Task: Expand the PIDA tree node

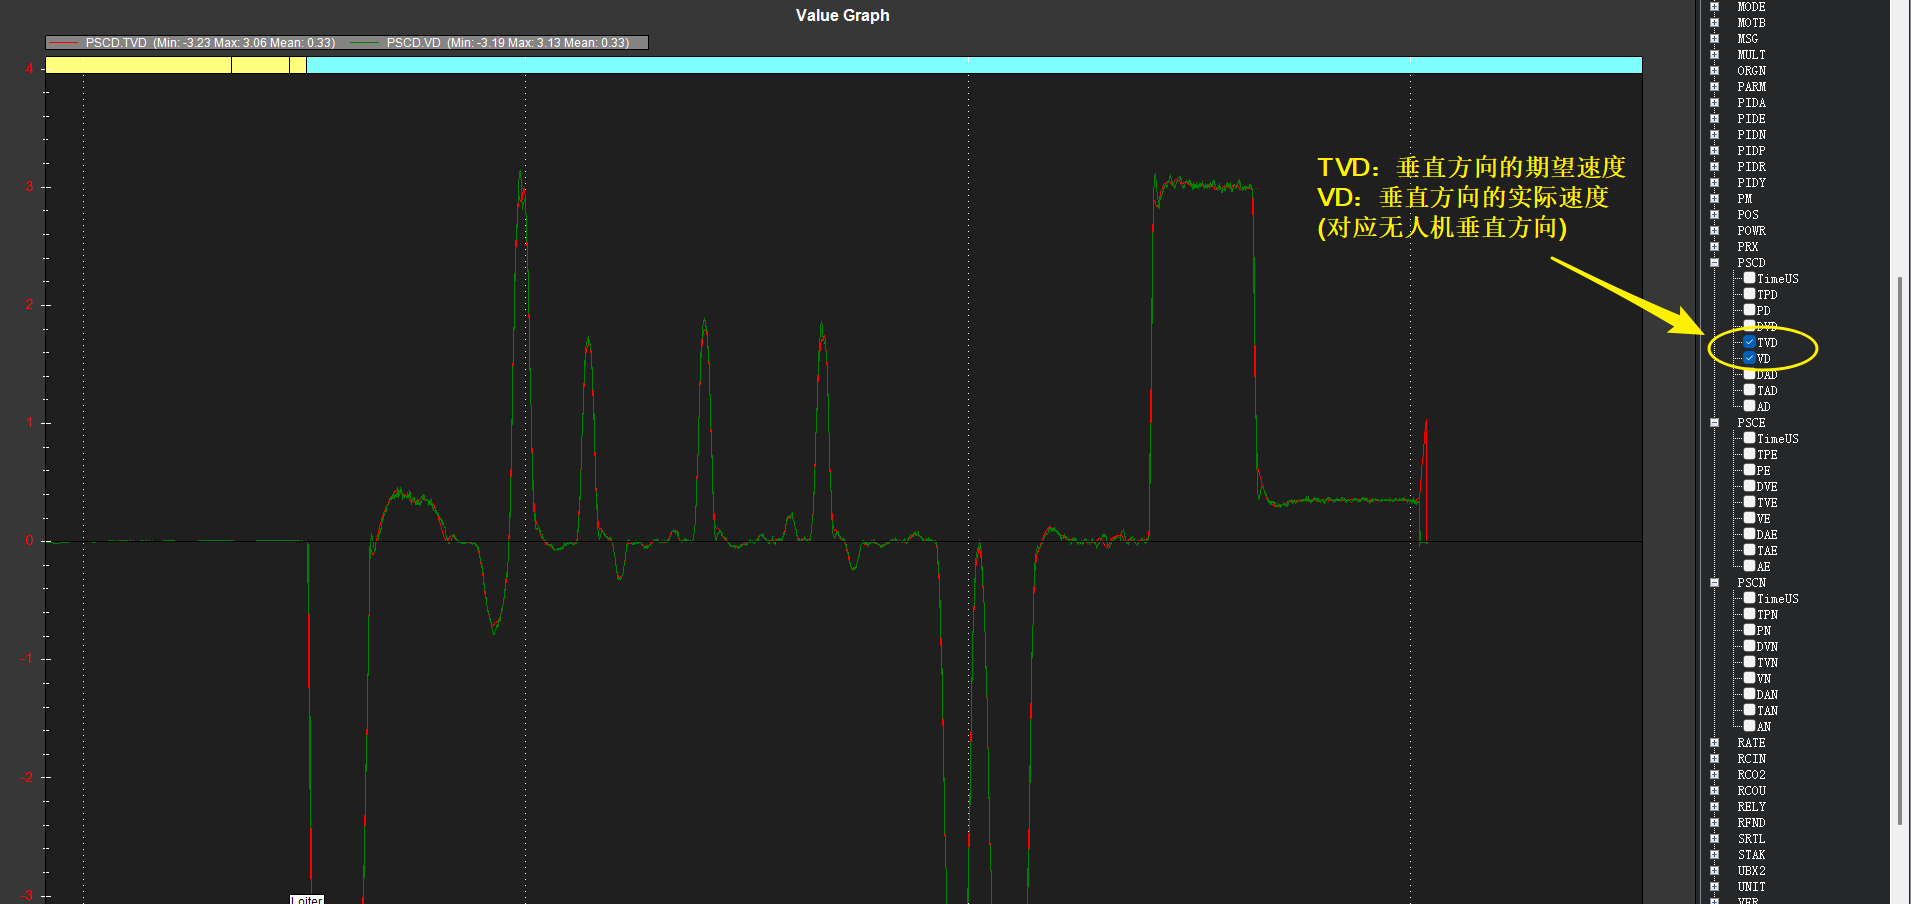Action: click(x=1714, y=103)
